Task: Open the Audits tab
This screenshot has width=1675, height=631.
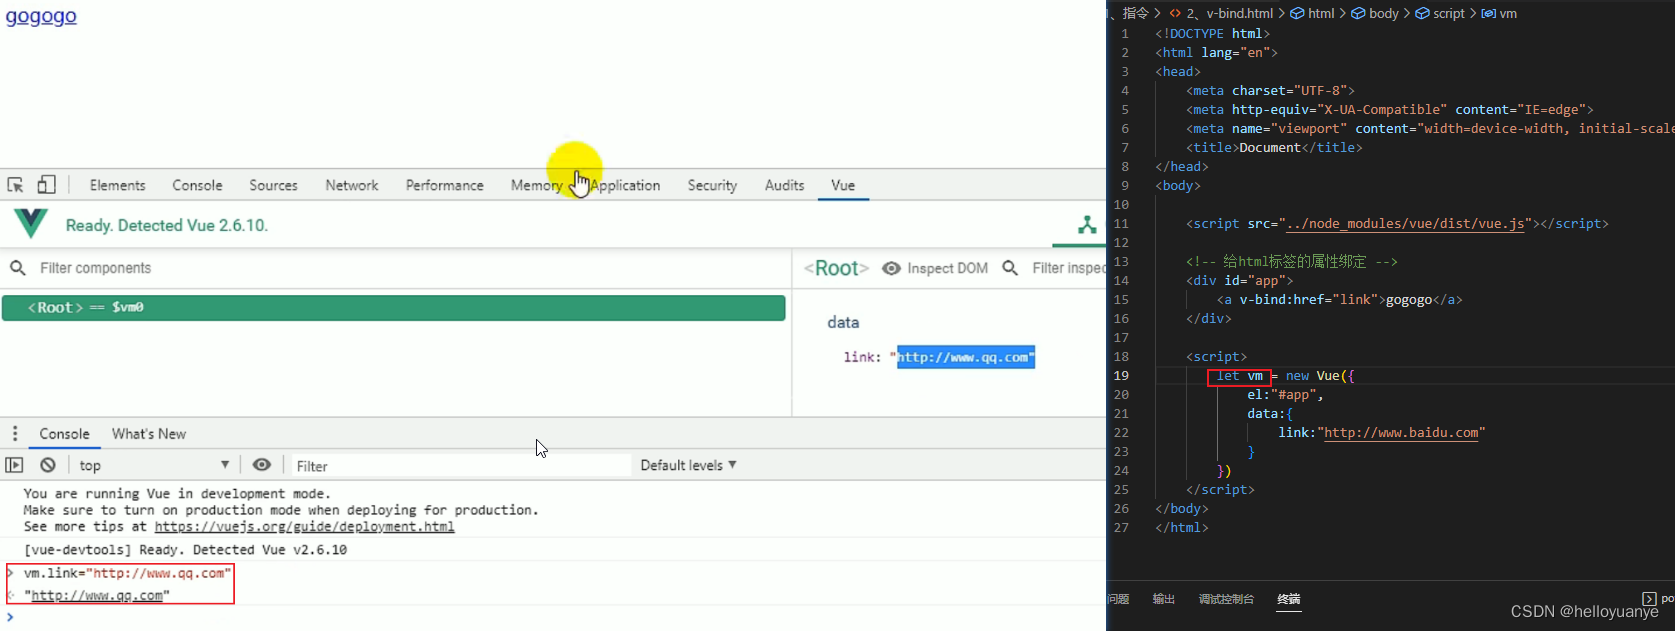Action: click(x=784, y=185)
